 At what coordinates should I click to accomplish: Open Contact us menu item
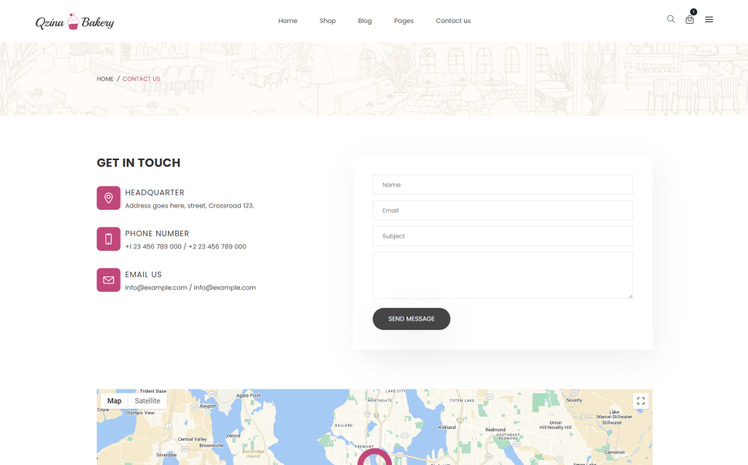click(x=453, y=21)
